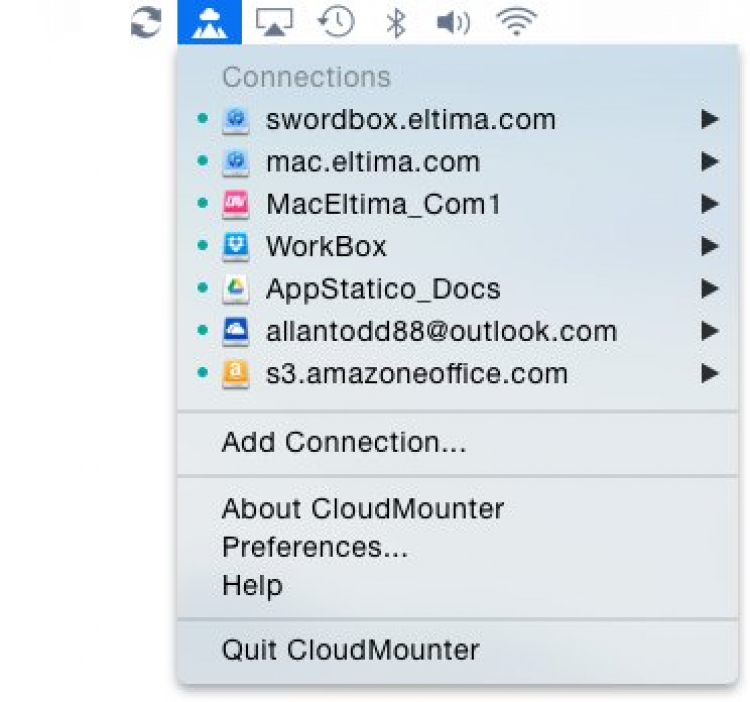
Task: Click the Bluetooth menu bar icon
Action: (x=396, y=22)
